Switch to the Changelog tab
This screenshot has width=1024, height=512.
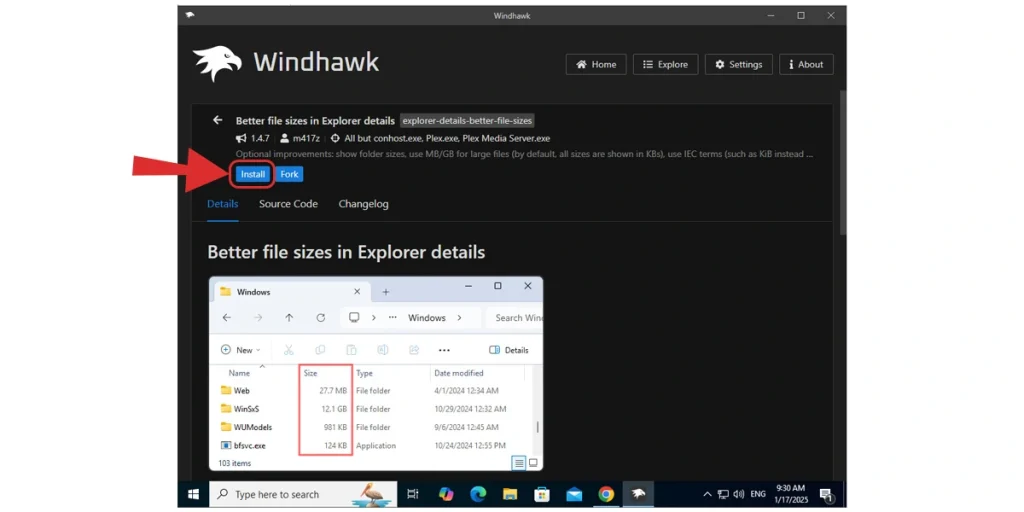pos(363,204)
